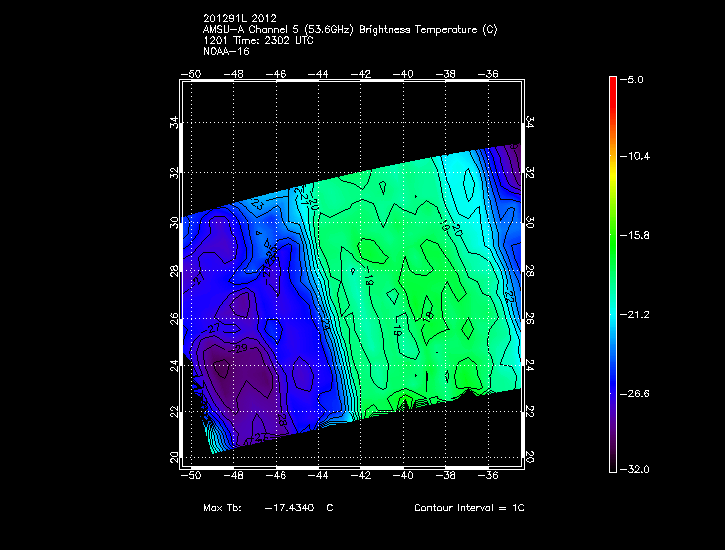Click the -26.6 color scale tick label
Viewport: 725px width, 550px height.
640,393
